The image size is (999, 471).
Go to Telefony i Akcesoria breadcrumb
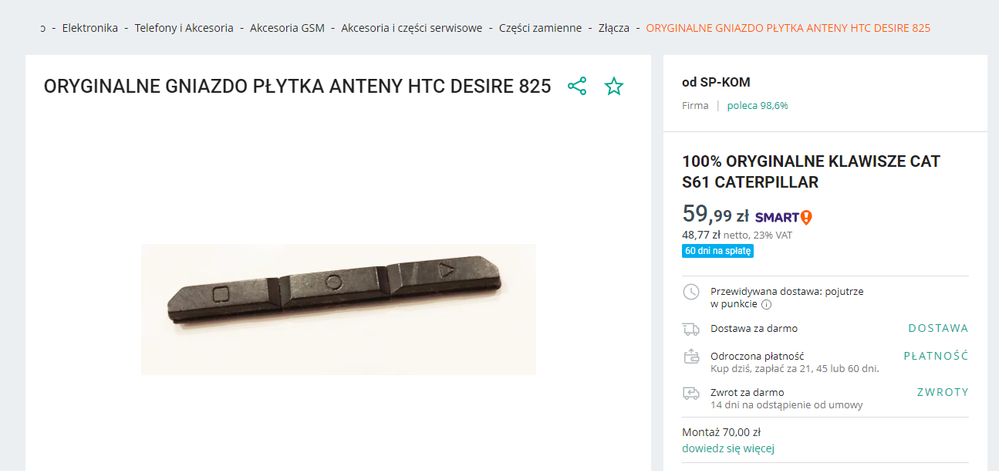(x=183, y=28)
